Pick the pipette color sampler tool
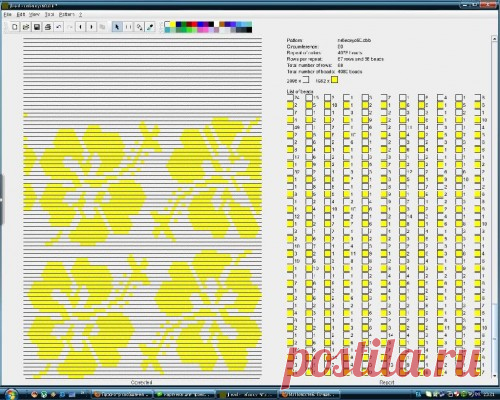500x400 pixels. pyautogui.click(x=150, y=27)
